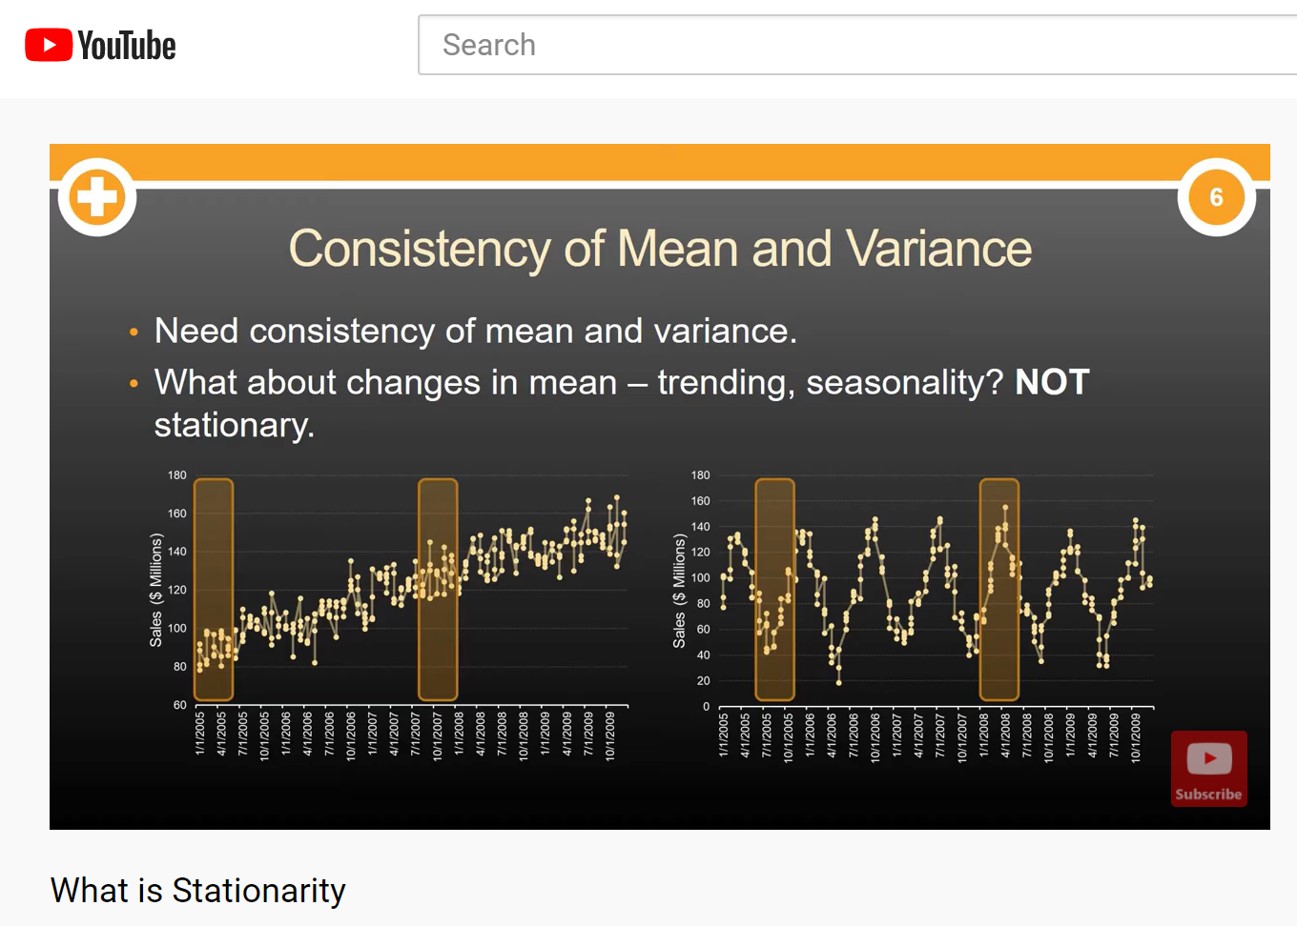
Task: Click the 180 y-axis label on the left chart
Action: pos(177,475)
